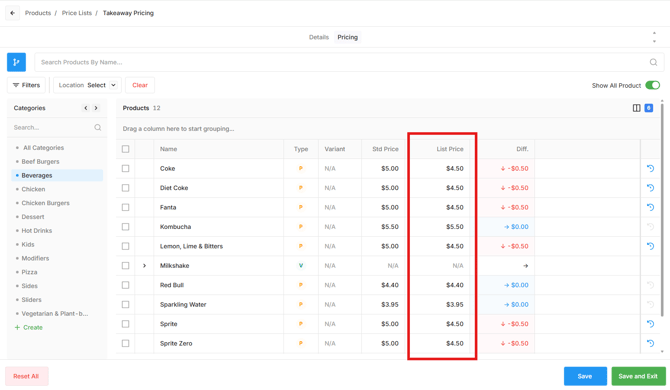Click the blue branch icon near search
670x390 pixels.
coord(16,62)
